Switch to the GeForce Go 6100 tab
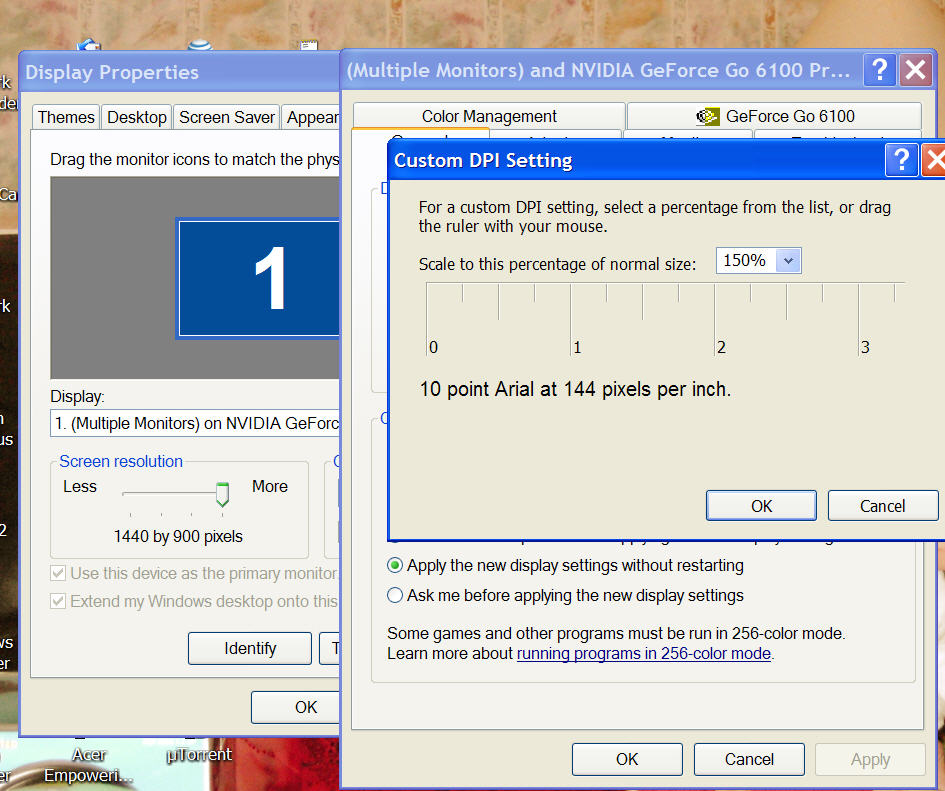 [774, 116]
